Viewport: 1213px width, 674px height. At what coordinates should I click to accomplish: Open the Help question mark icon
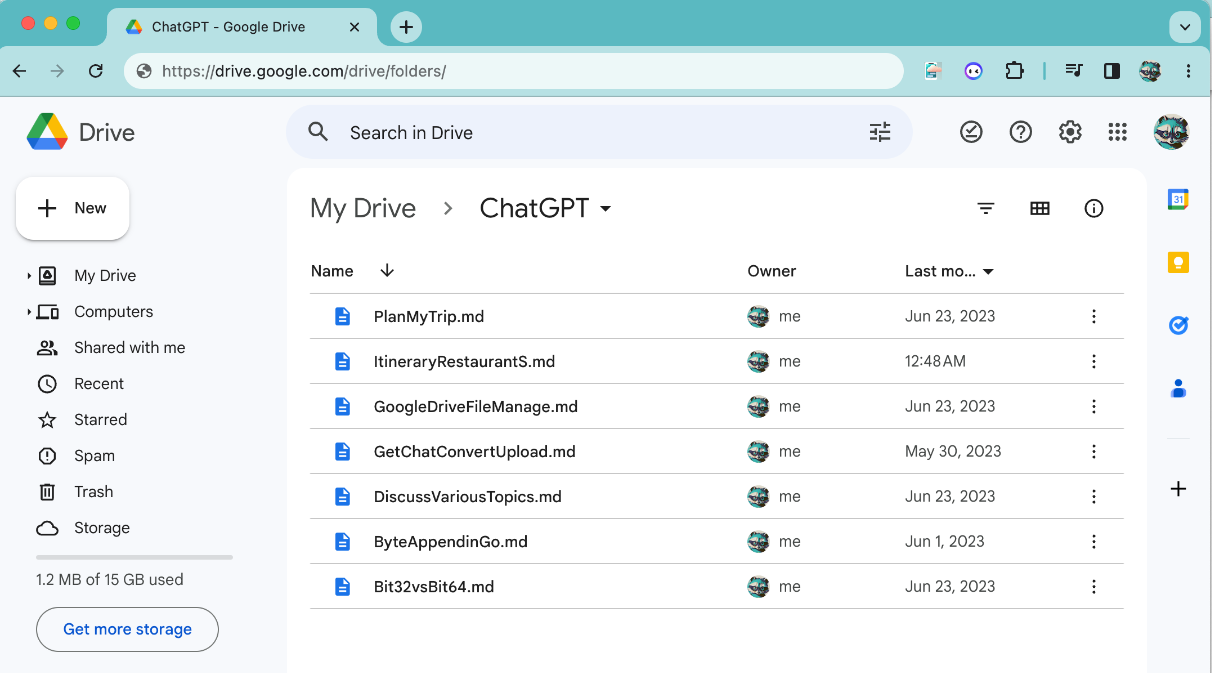tap(1020, 132)
